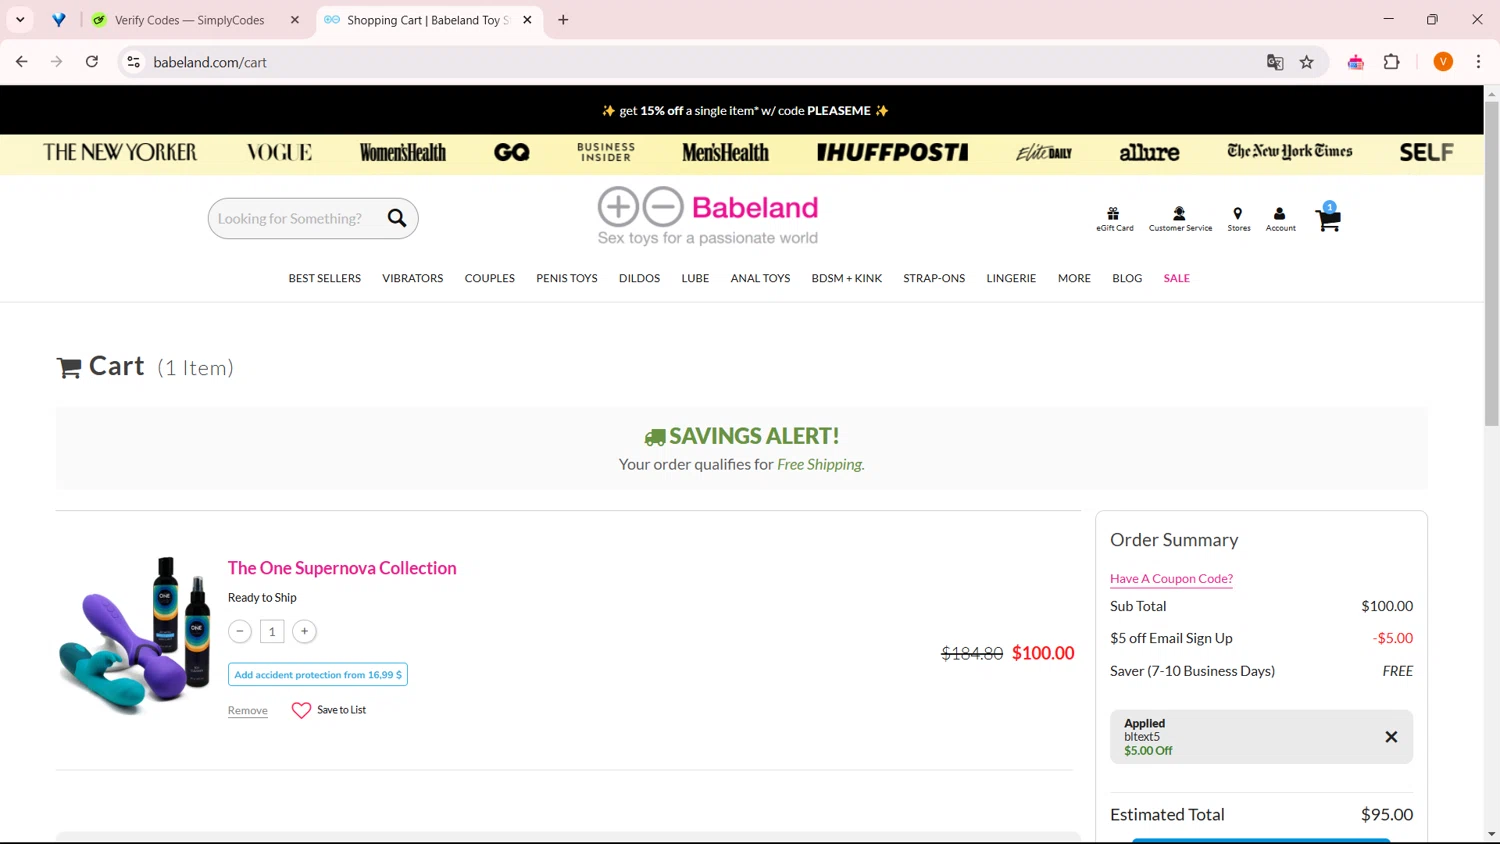Open VIBRATORS menu
Image resolution: width=1500 pixels, height=844 pixels.
coord(412,278)
